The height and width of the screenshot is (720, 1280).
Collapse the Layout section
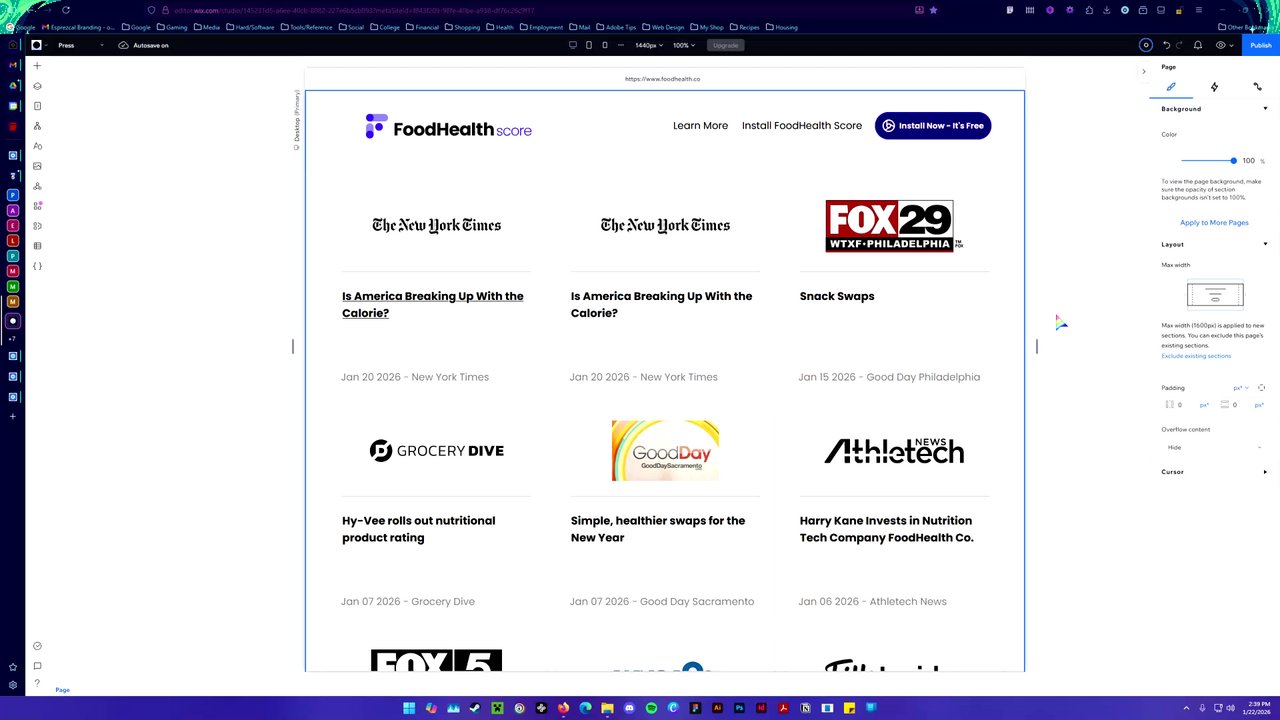point(1265,244)
